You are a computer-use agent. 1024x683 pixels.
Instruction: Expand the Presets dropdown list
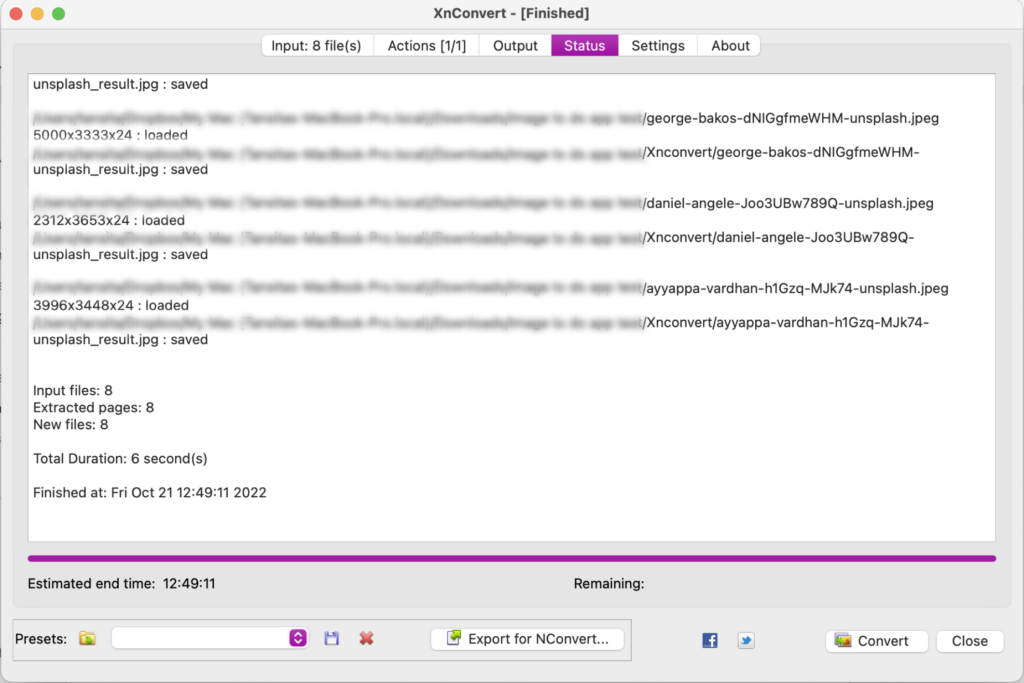[x=298, y=638]
